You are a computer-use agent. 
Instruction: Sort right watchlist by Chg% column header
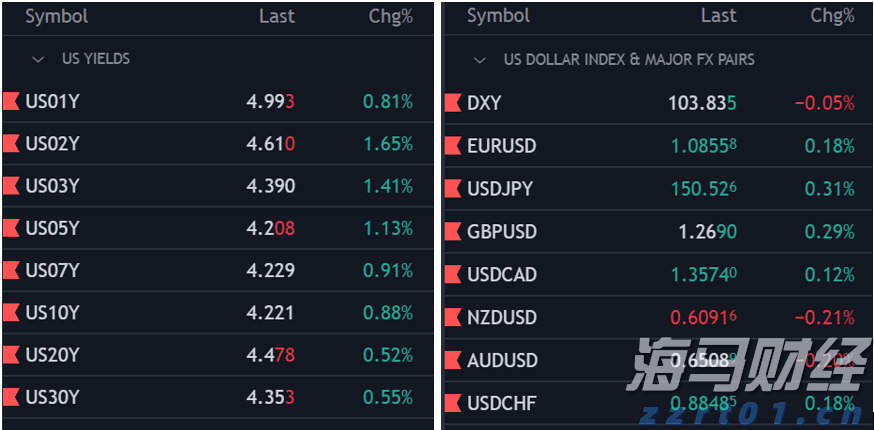[x=832, y=15]
